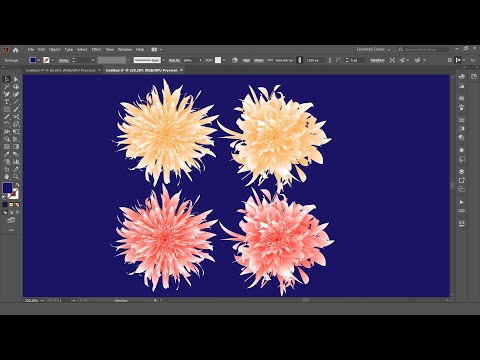Open the arrange documents dropdown
This screenshot has height=360, width=480.
[156, 49]
